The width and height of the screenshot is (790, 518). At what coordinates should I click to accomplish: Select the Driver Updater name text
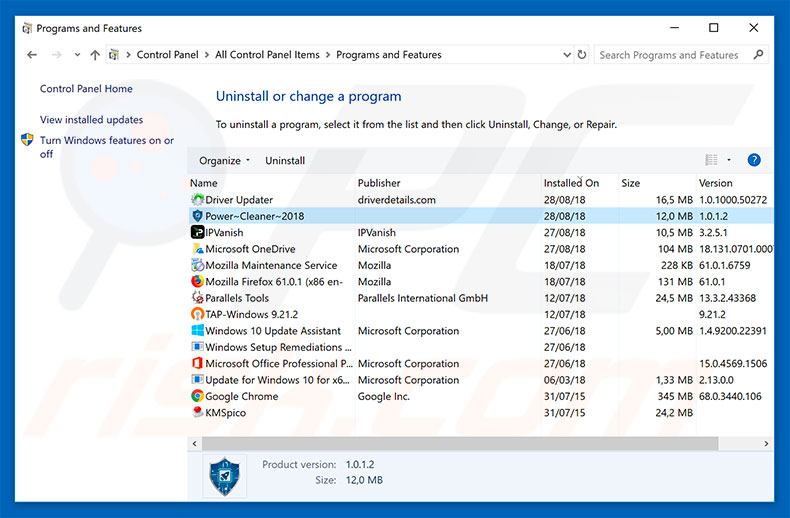[239, 200]
